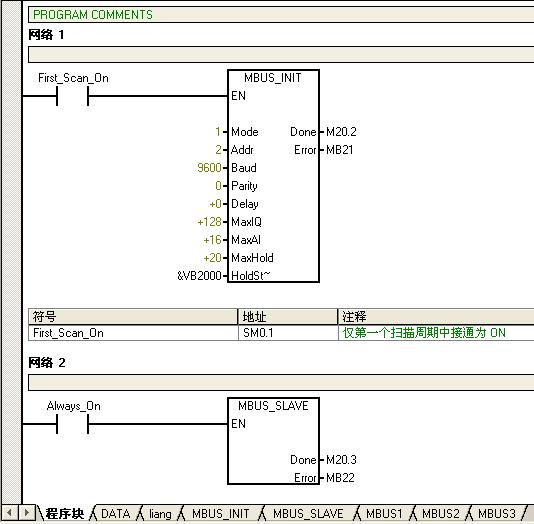Screen dimensions: 534x524
Task: Select the SM0.1 address cell
Action: [288, 333]
